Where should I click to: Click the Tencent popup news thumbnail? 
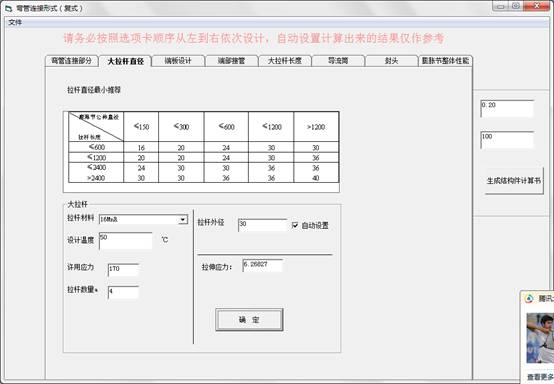540,338
